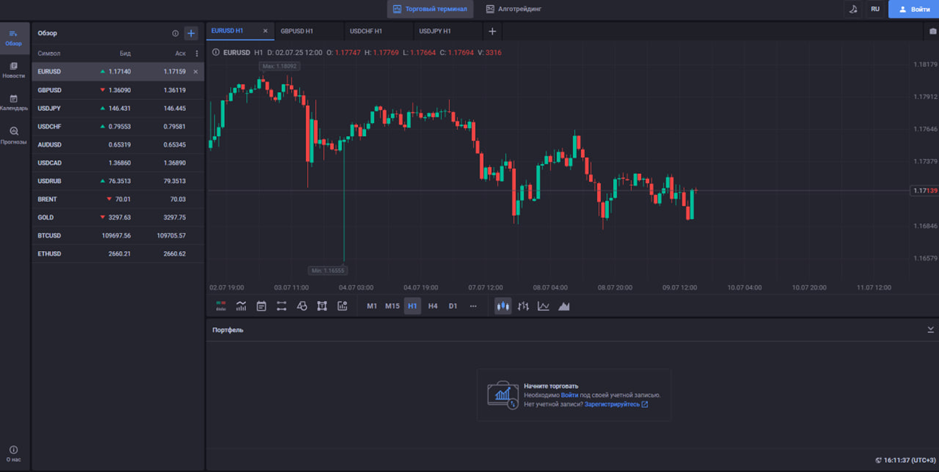The height and width of the screenshot is (472, 939).
Task: Open the Прогнозы forecasts section
Action: click(x=13, y=136)
